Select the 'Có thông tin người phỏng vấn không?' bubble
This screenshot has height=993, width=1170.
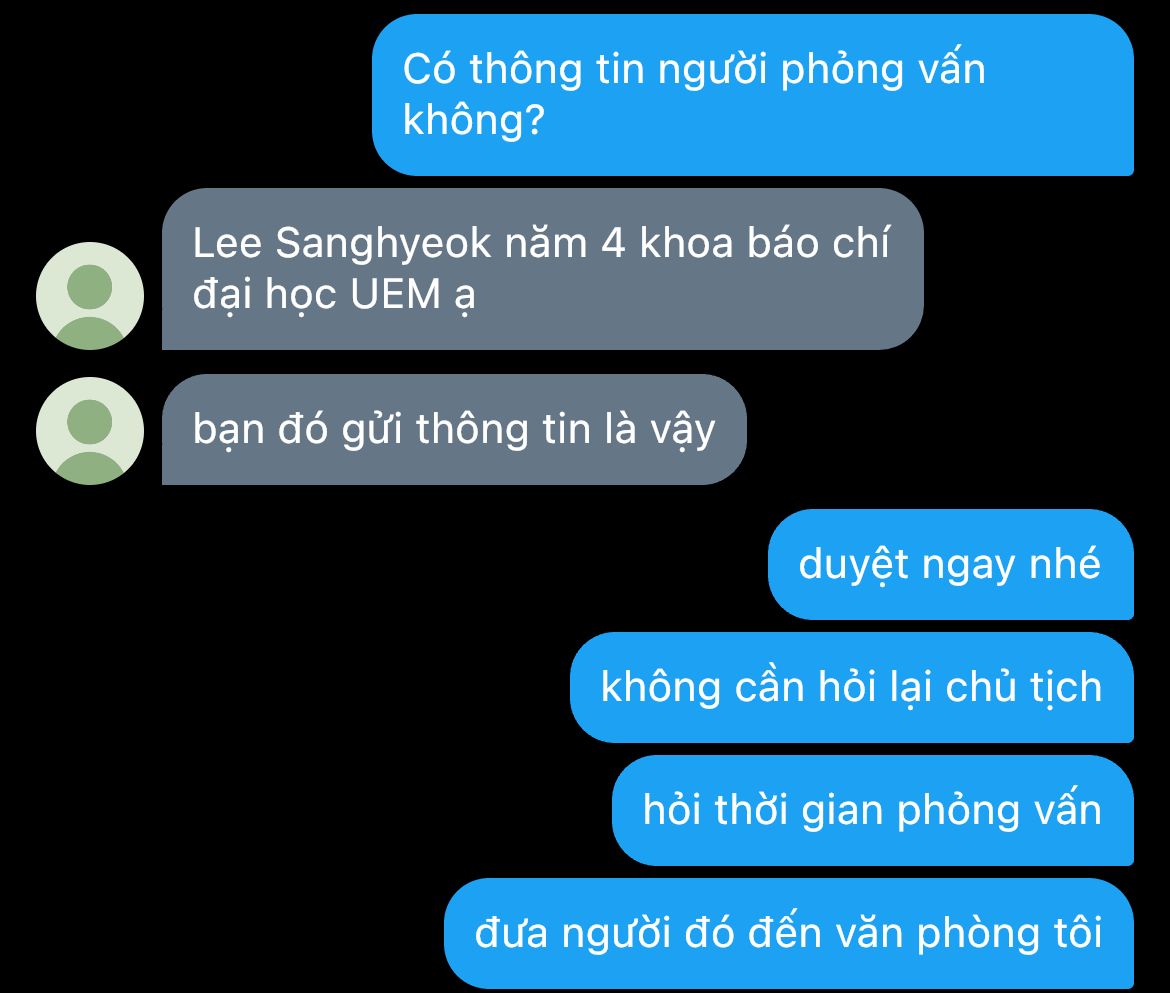(753, 95)
